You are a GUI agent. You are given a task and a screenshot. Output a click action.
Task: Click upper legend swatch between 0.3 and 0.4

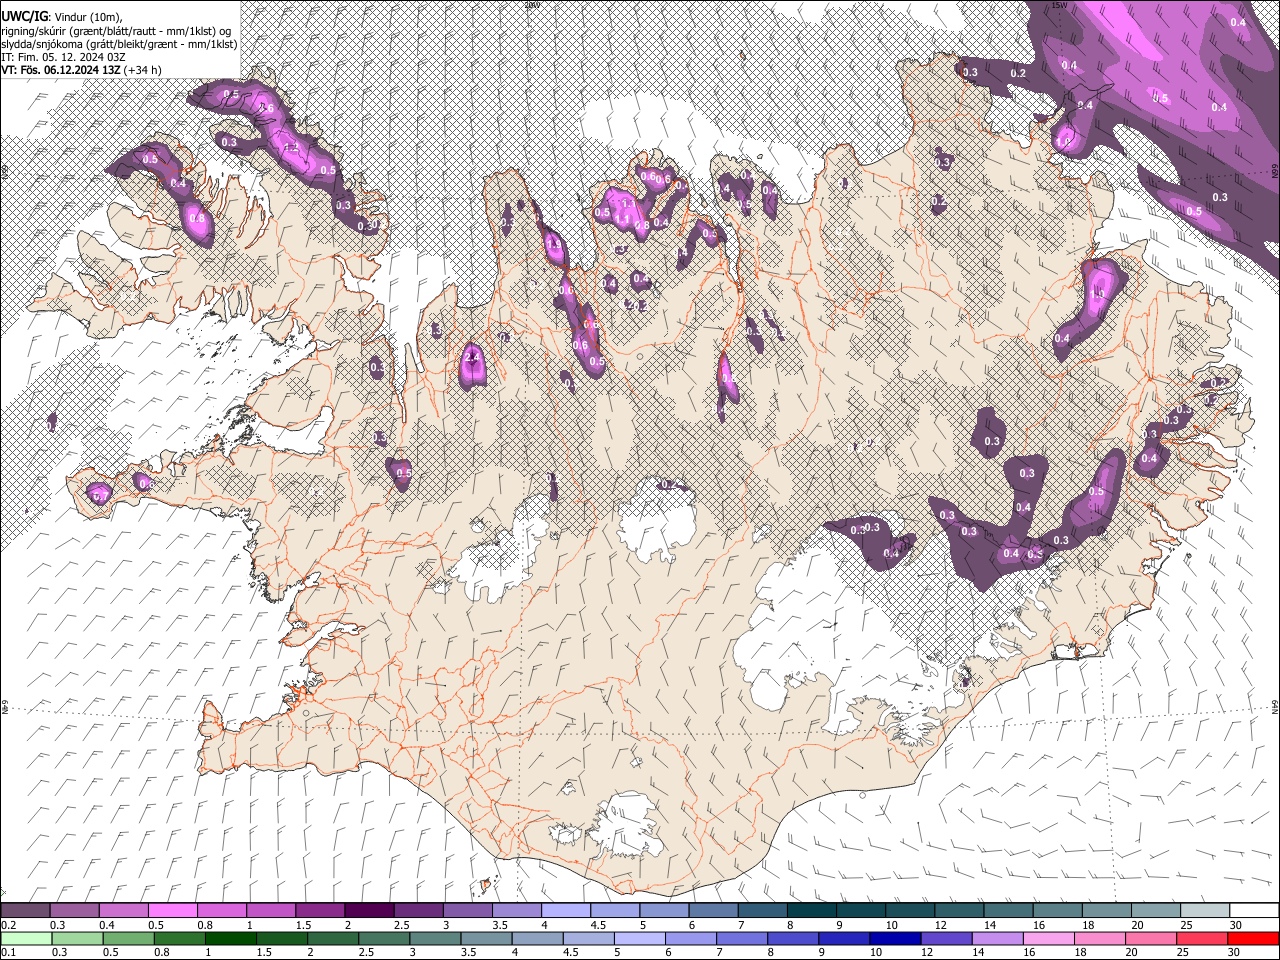click(76, 910)
